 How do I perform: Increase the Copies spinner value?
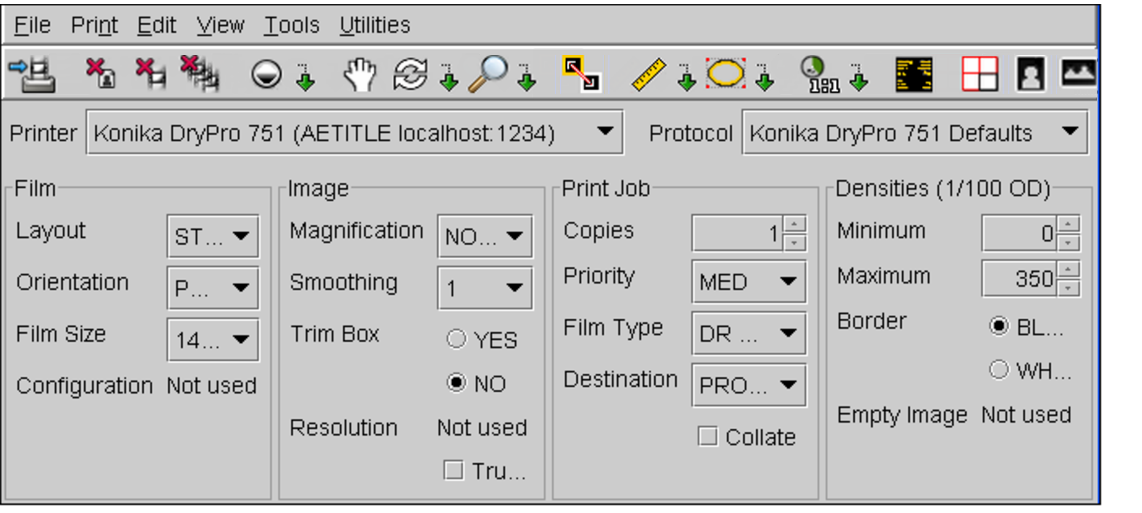pos(795,226)
